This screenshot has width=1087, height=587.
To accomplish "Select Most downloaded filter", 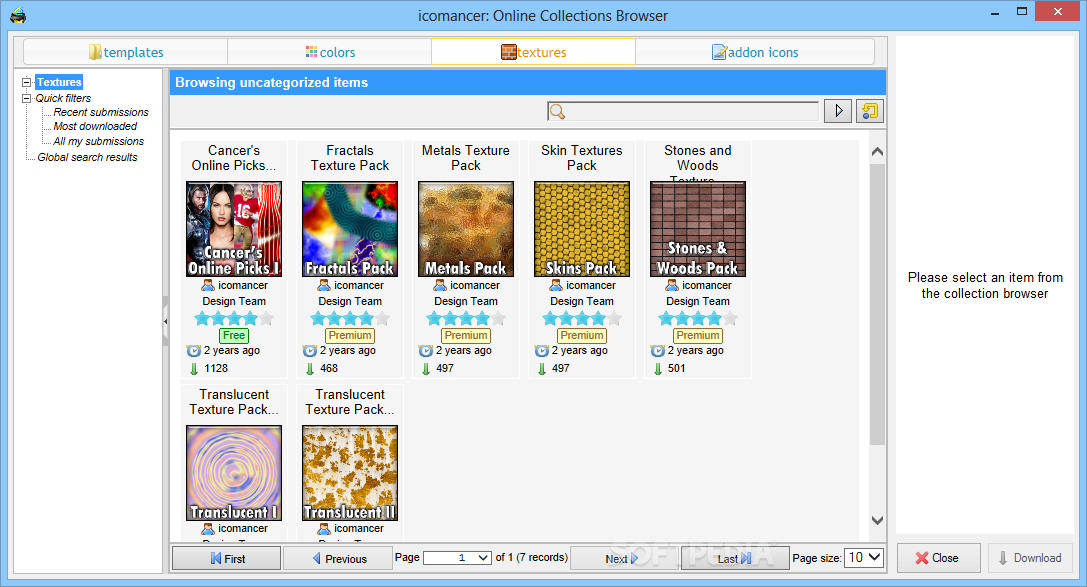I will pyautogui.click(x=95, y=126).
